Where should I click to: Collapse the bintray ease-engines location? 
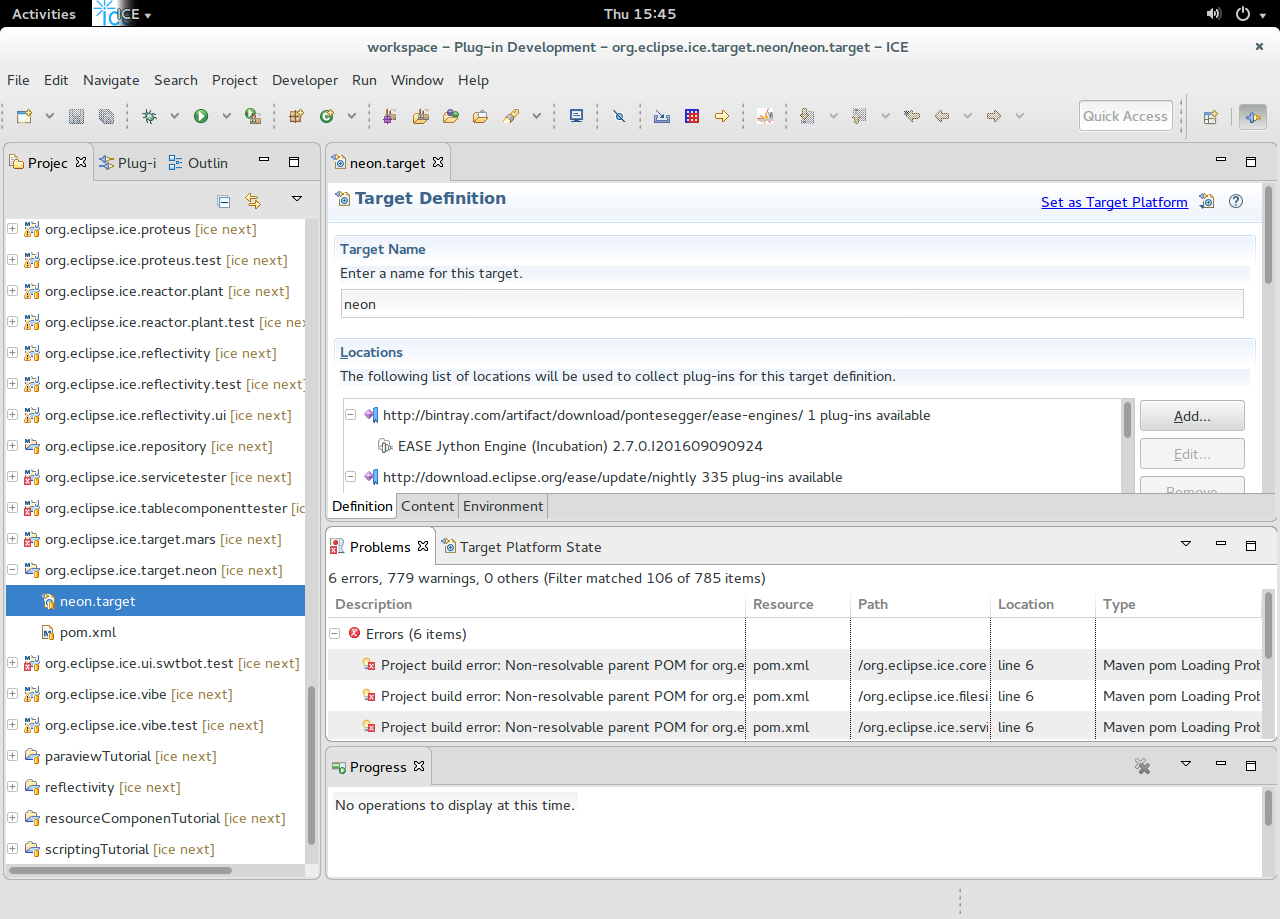(x=351, y=415)
